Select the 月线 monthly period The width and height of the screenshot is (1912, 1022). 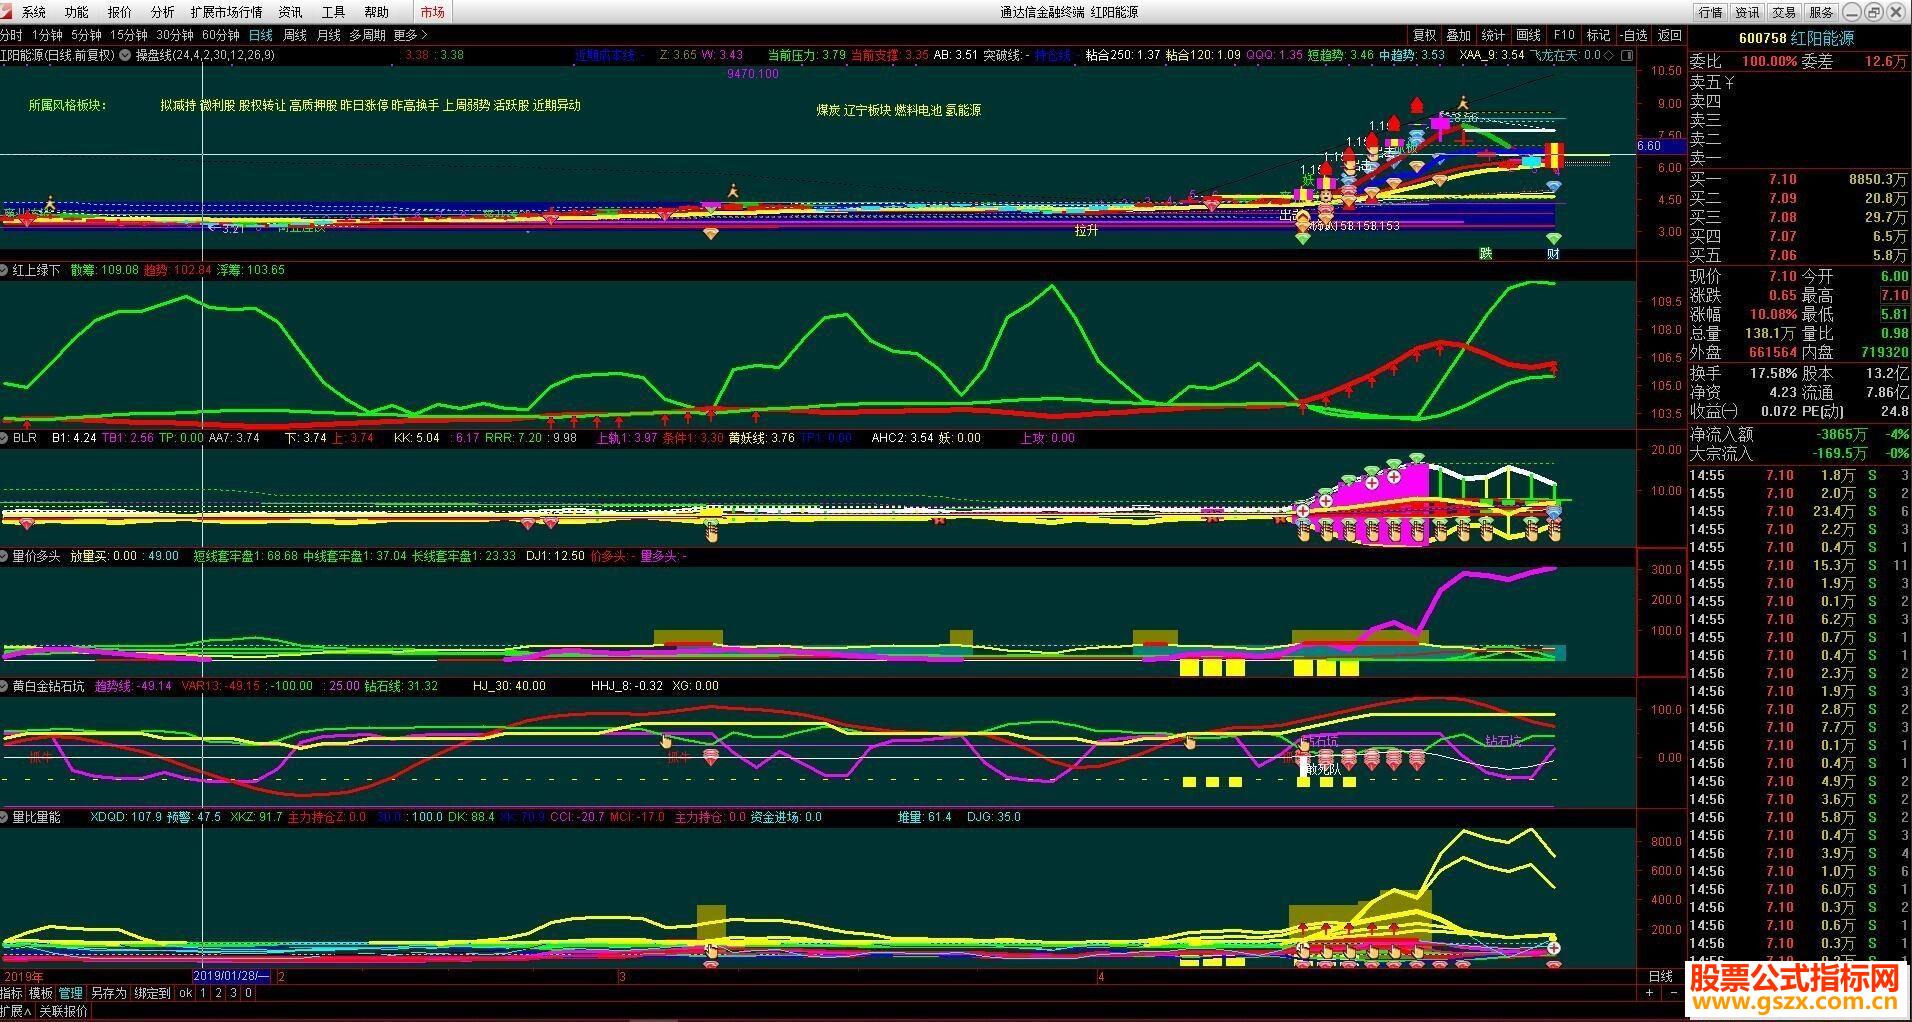click(x=329, y=35)
